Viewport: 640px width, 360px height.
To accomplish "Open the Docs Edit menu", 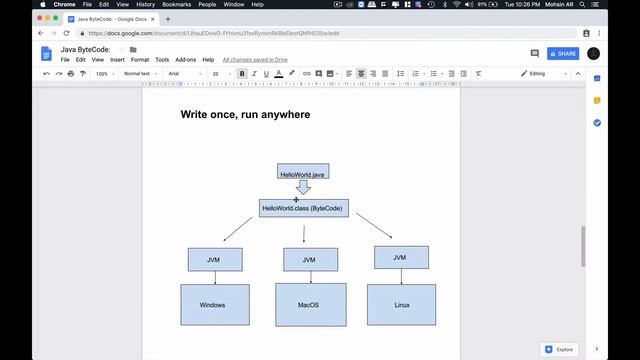I will pos(80,60).
